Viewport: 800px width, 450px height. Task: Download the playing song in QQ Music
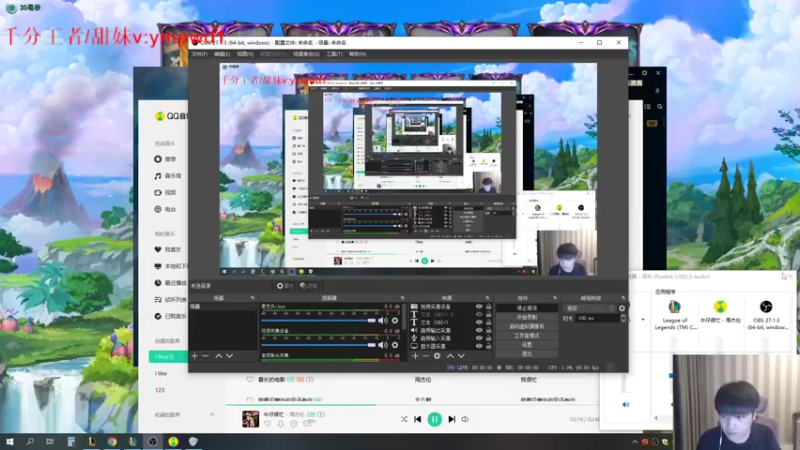(x=281, y=423)
